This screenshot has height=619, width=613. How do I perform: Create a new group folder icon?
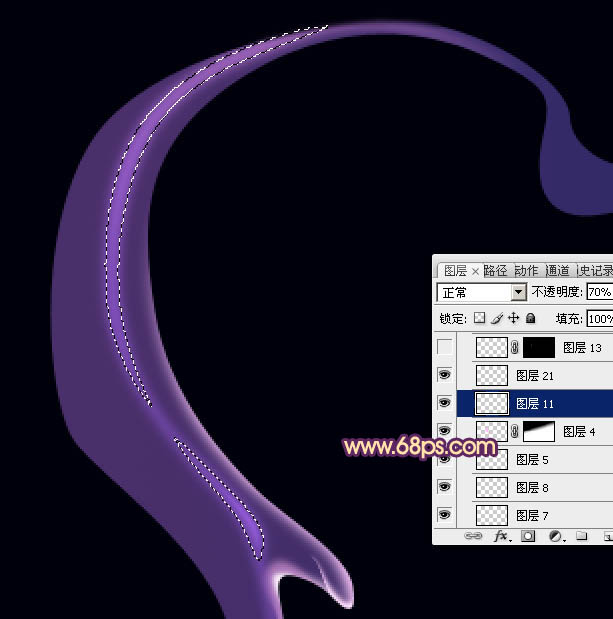(581, 537)
